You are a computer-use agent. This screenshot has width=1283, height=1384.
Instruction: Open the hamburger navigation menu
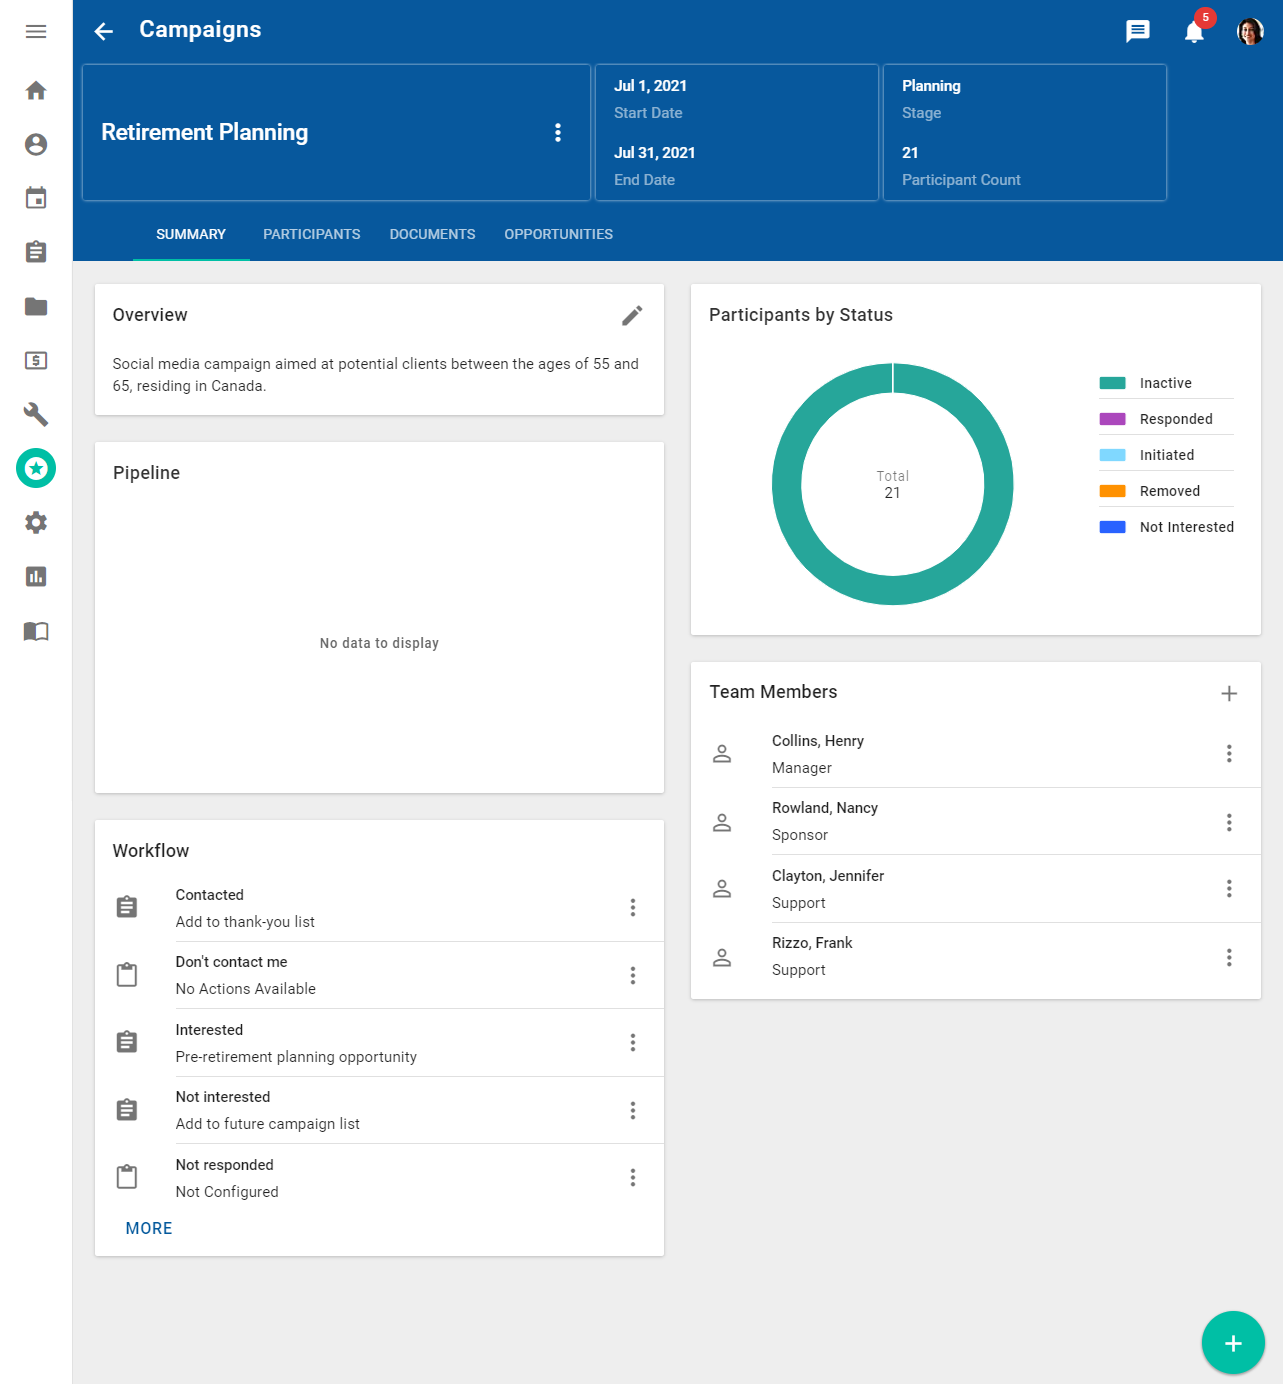[x=36, y=32]
